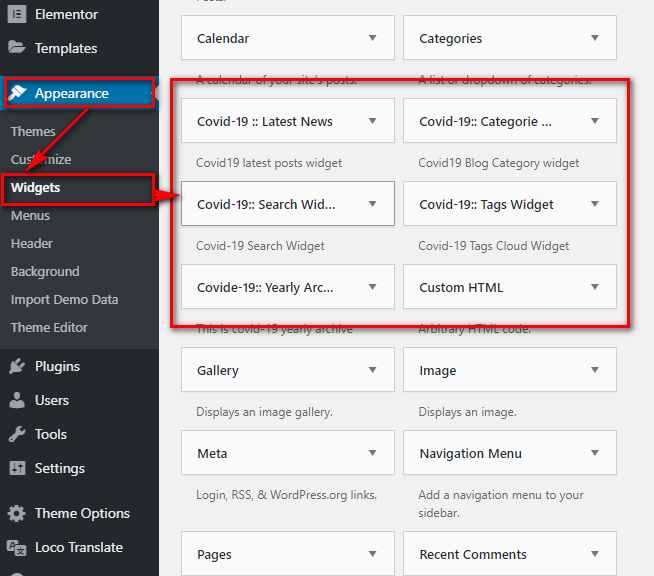
Task: Click the Users person icon
Action: click(17, 400)
